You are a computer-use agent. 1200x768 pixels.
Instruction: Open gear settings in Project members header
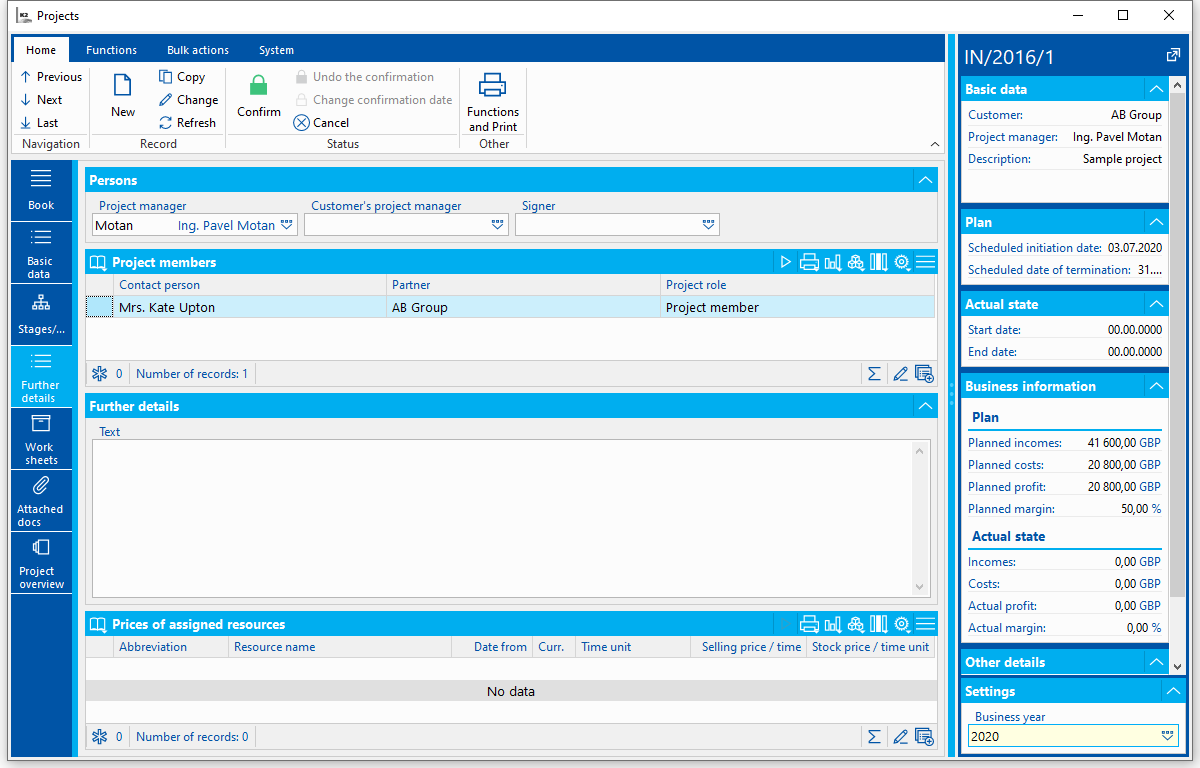902,262
